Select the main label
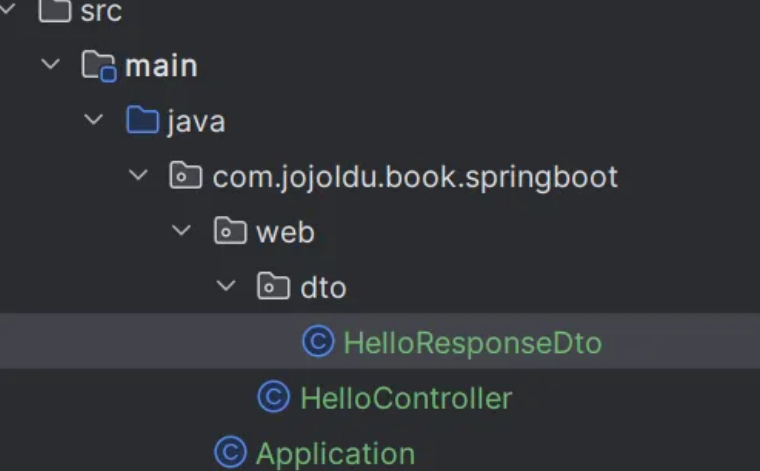Viewport: 760px width, 471px height. point(161,66)
